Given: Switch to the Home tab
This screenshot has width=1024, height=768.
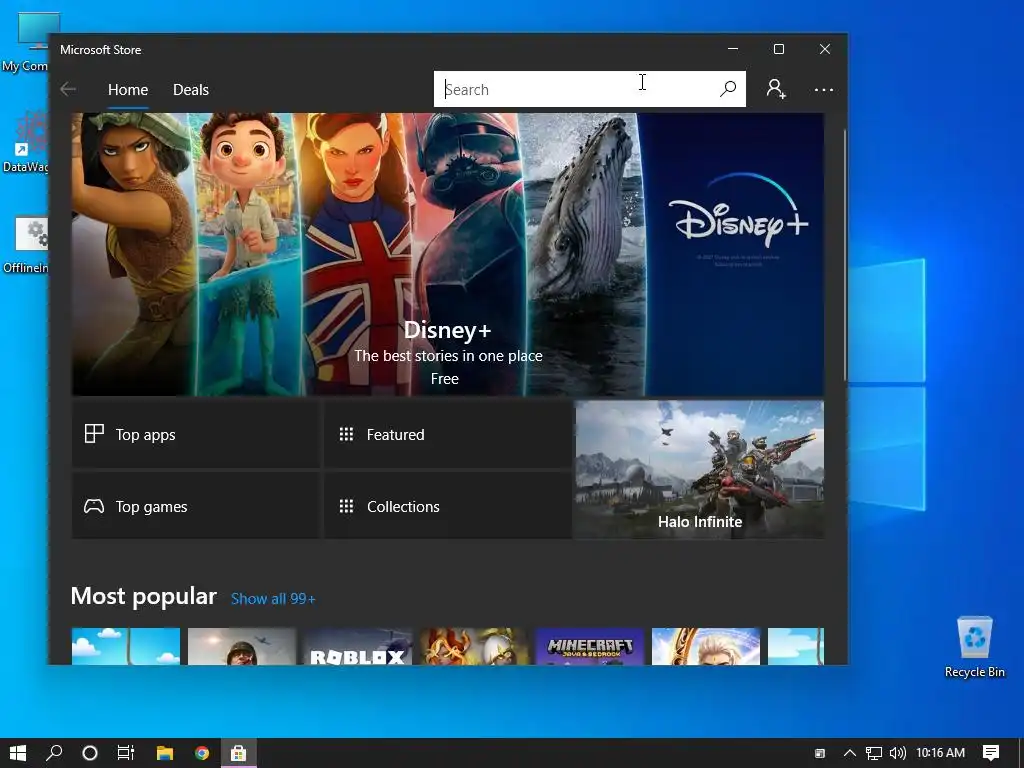Looking at the screenshot, I should [x=128, y=89].
